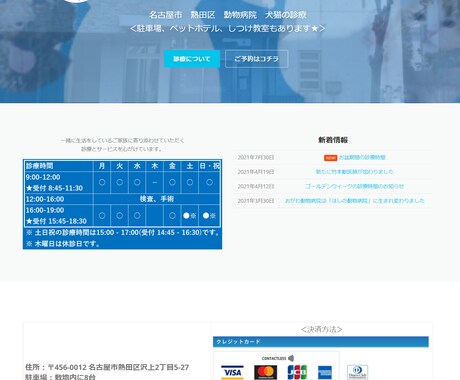Click the 住所 address line
This screenshot has height=380, width=460.
(107, 367)
